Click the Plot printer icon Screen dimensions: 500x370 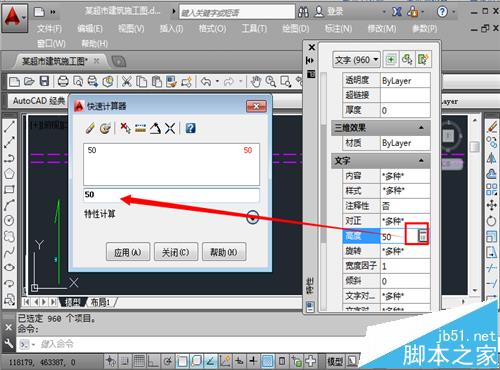(x=63, y=81)
